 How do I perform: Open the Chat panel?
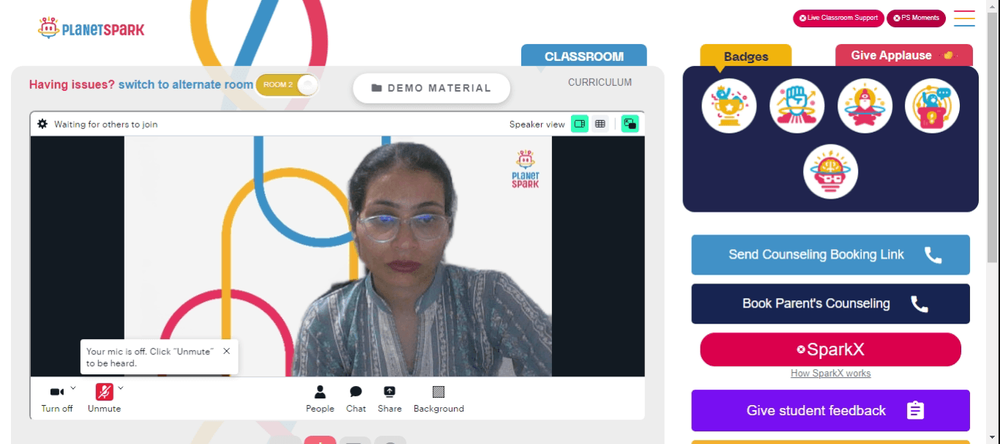[356, 399]
